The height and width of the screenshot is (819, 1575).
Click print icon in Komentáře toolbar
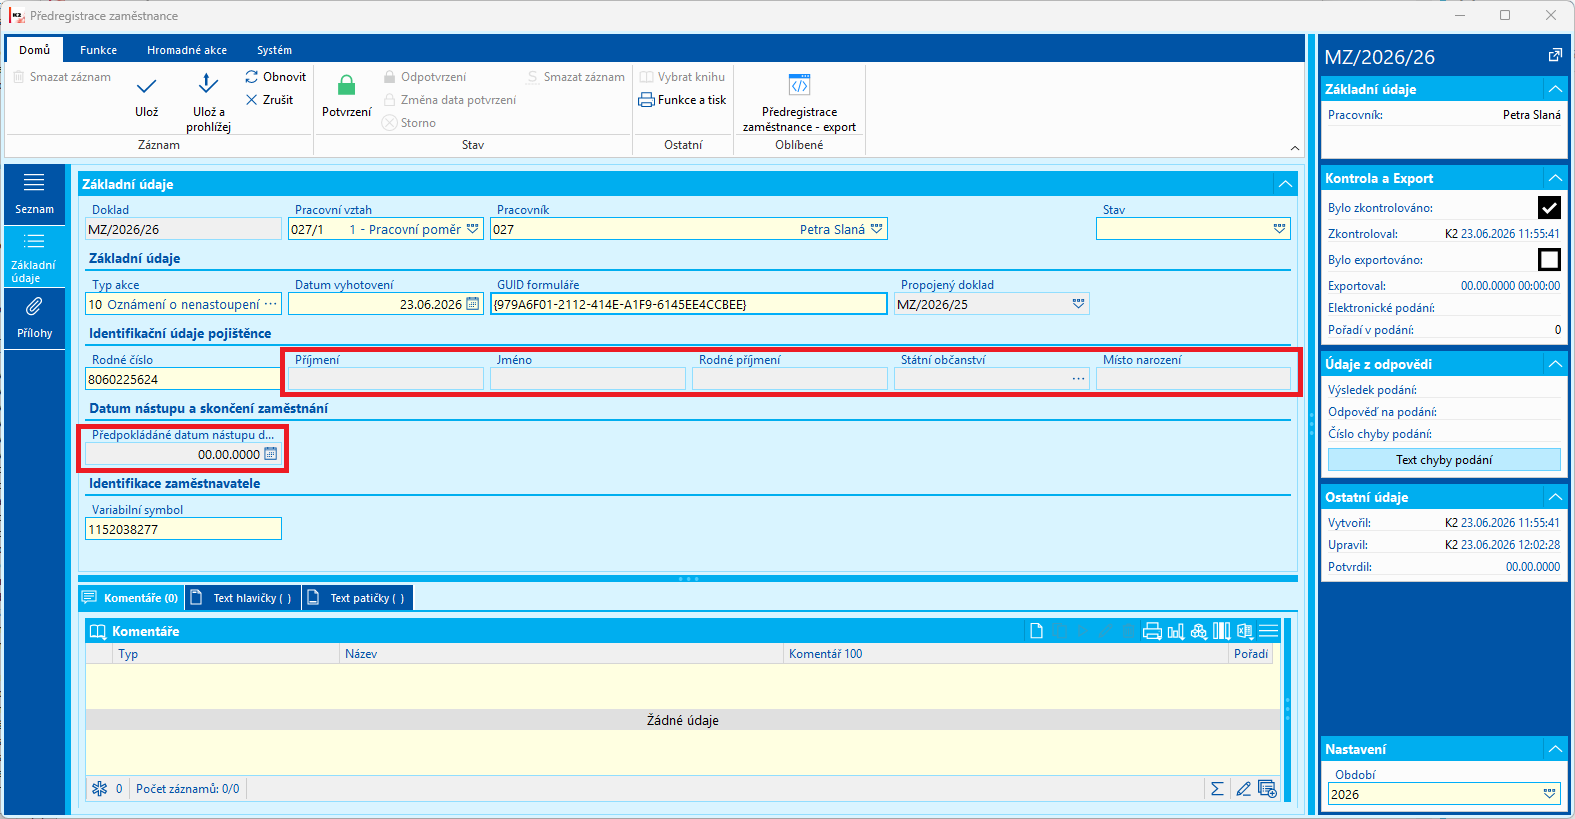1152,631
